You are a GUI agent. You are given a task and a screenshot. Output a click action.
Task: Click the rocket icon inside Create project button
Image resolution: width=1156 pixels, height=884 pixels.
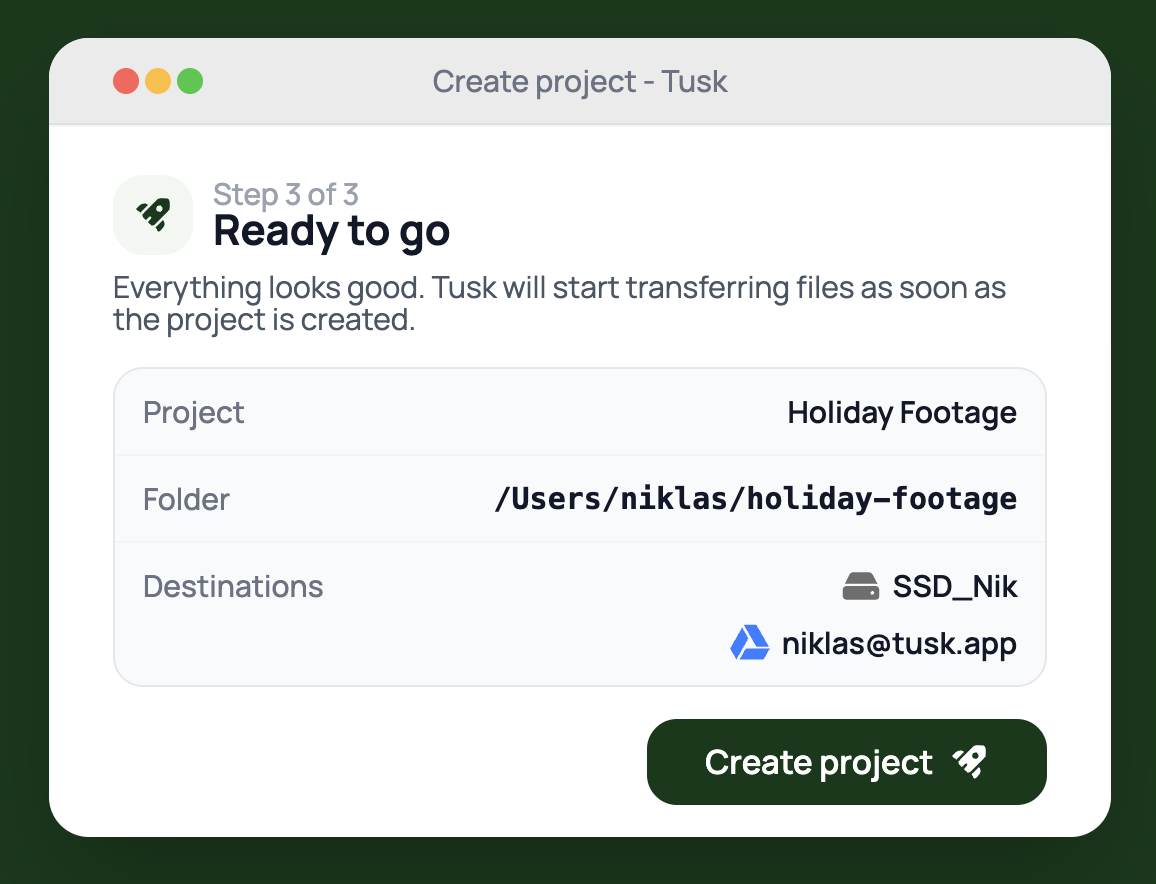969,762
